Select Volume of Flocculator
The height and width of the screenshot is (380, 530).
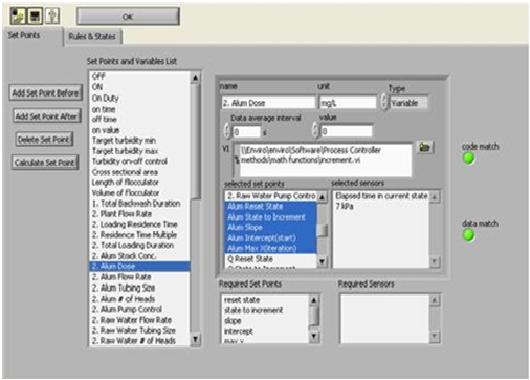[x=140, y=193]
